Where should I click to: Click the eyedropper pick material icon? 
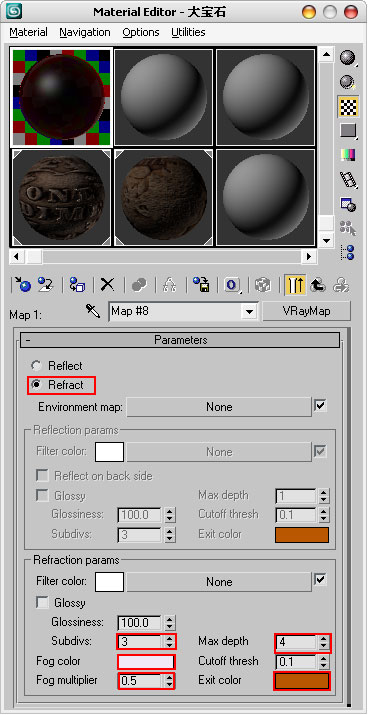[x=93, y=311]
